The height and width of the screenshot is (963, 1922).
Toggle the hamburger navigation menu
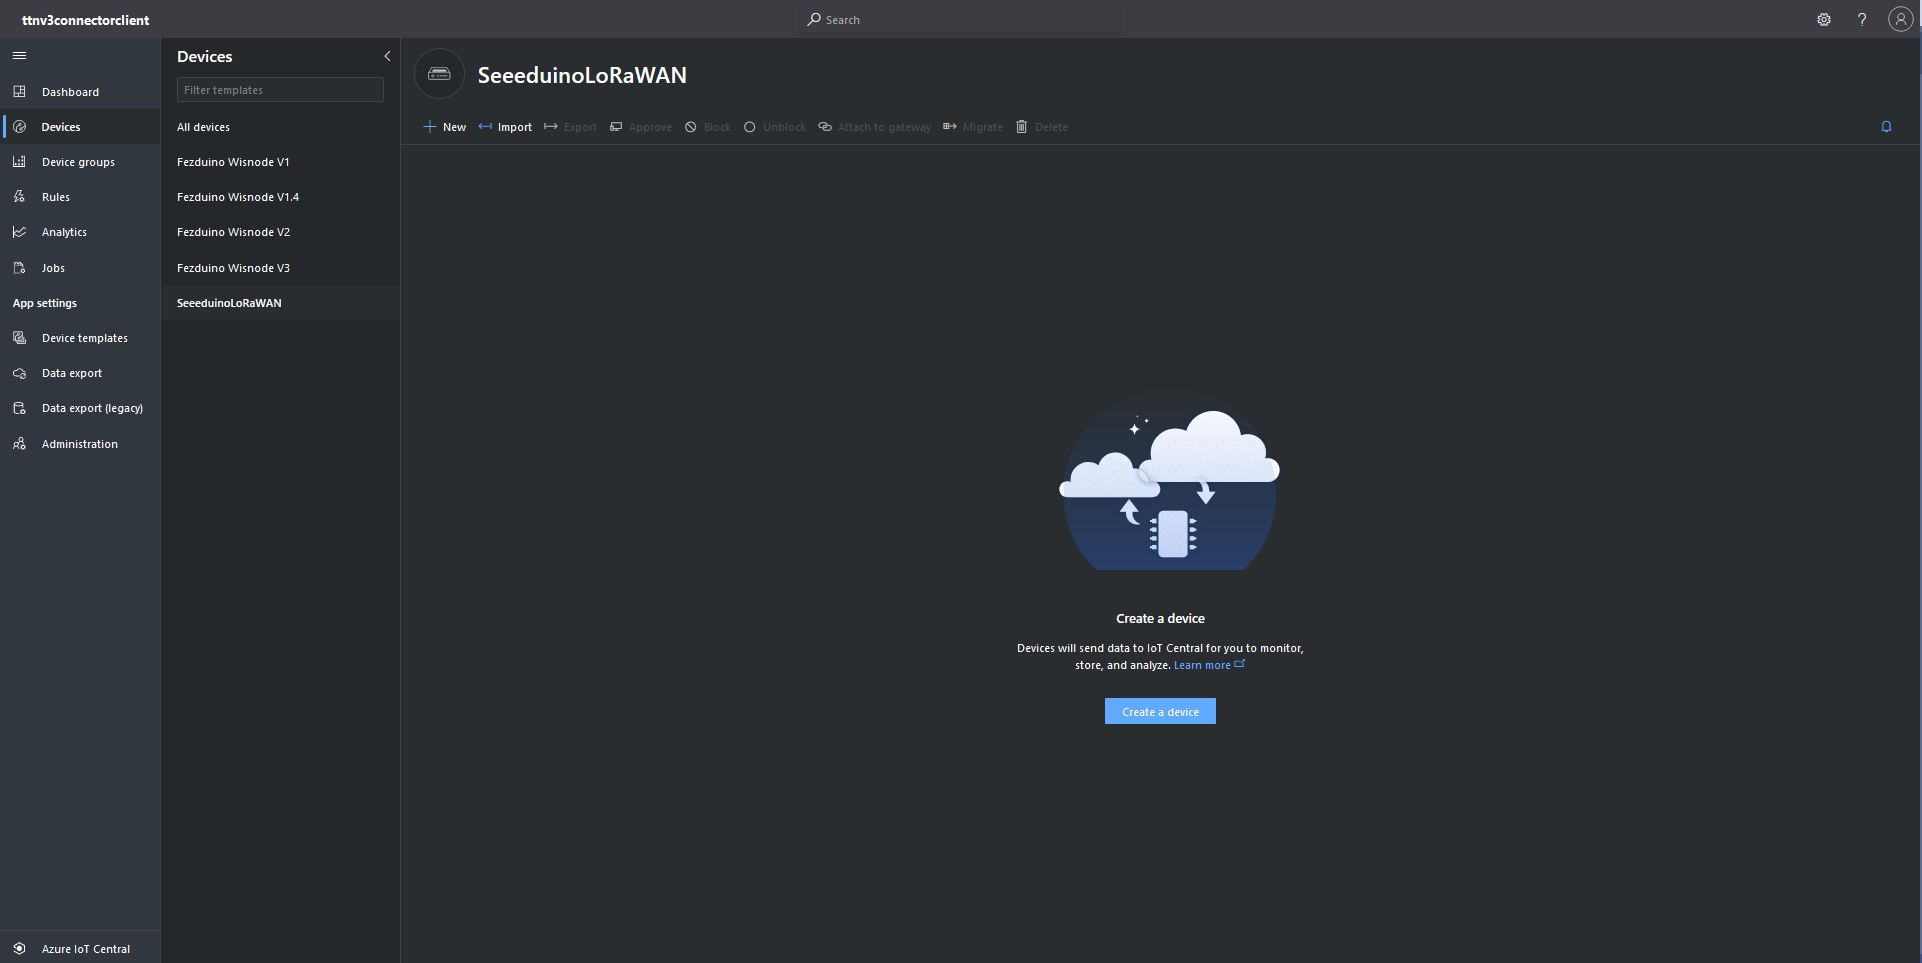pos(19,56)
